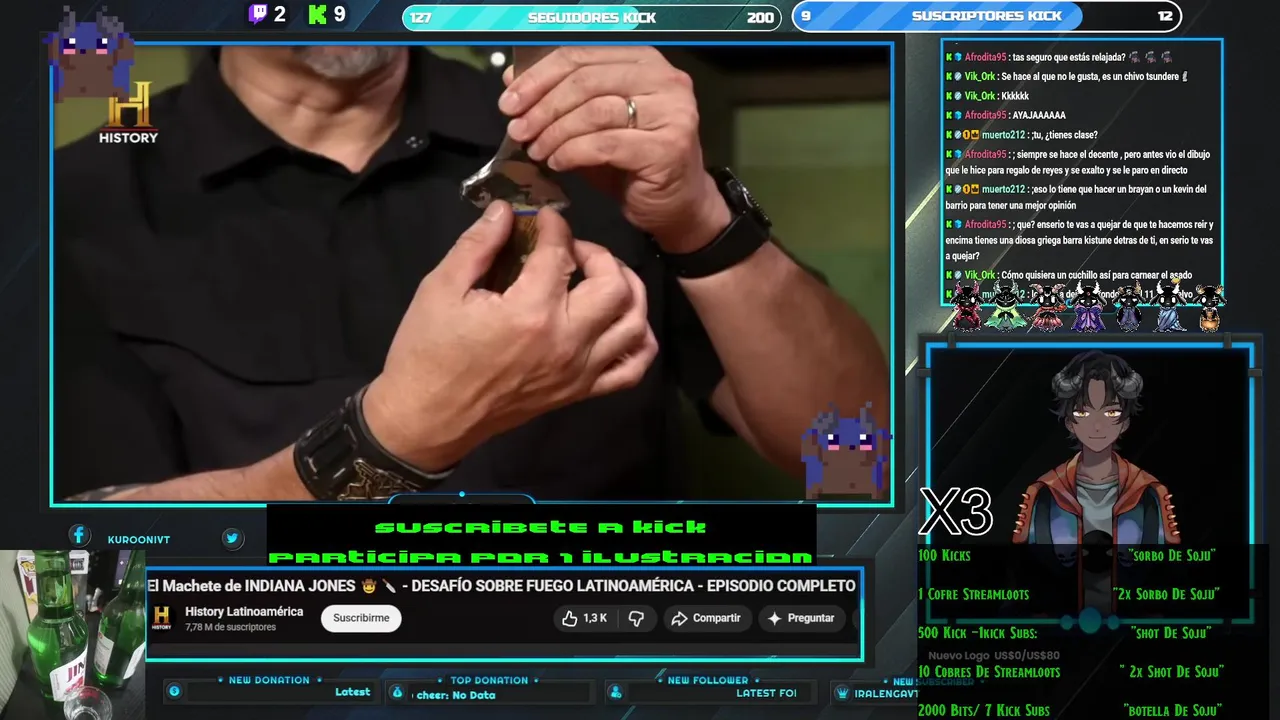This screenshot has width=1280, height=720.
Task: Click the 'Botella De Soju' reward text
Action: (1173, 711)
